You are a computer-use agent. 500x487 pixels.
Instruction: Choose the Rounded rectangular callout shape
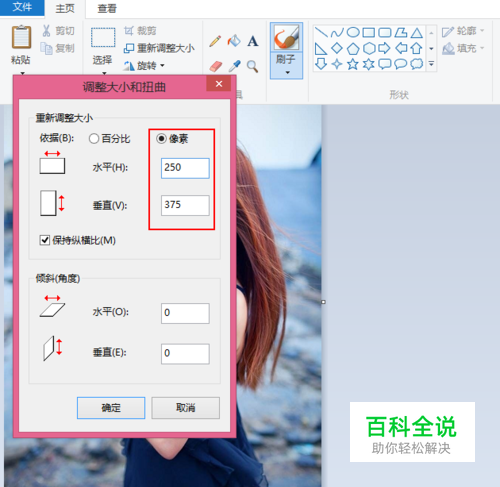pos(385,64)
